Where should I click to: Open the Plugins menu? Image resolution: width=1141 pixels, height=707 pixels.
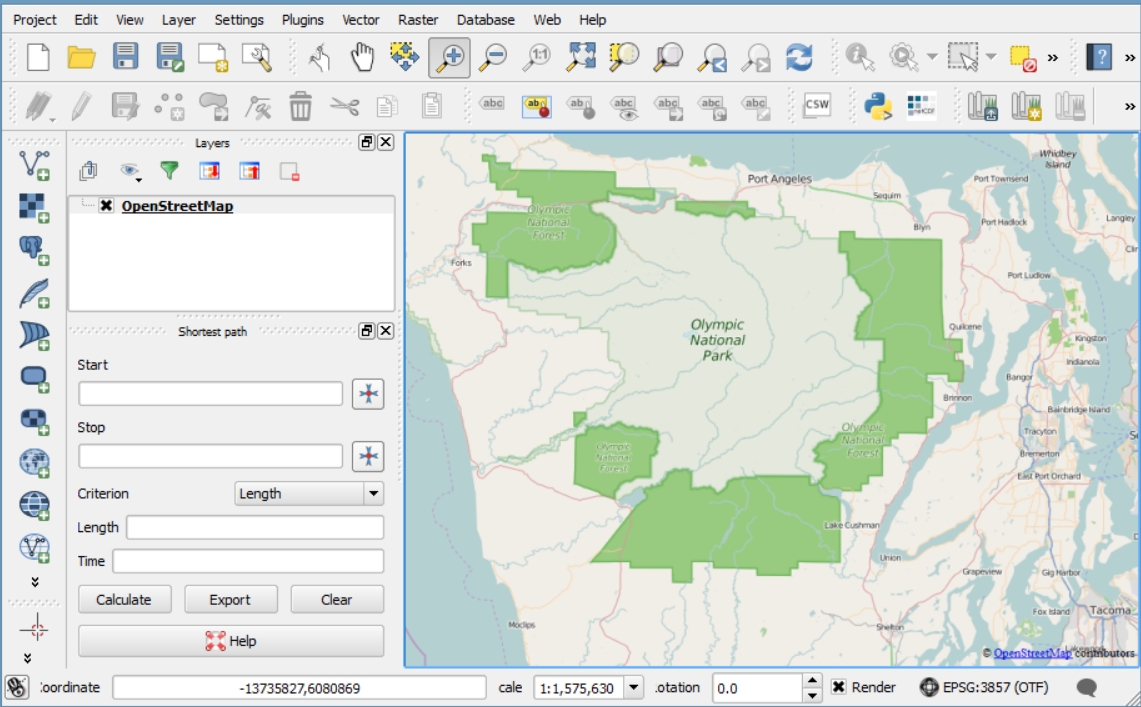pyautogui.click(x=302, y=19)
